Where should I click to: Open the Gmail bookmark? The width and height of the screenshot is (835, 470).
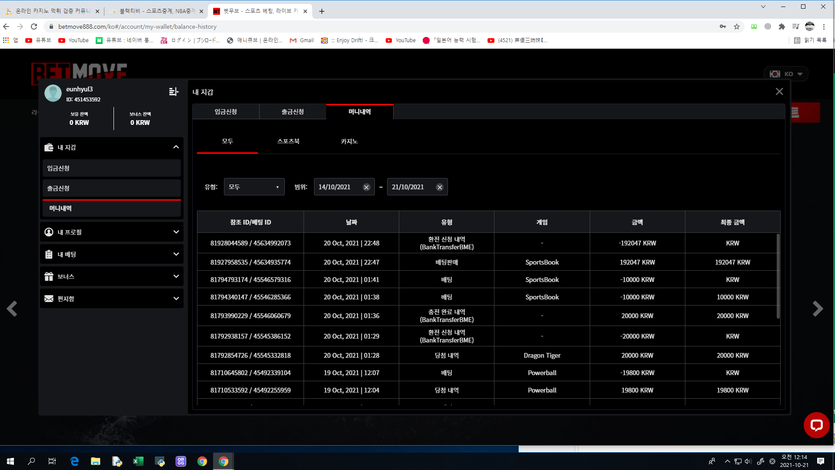(x=301, y=40)
